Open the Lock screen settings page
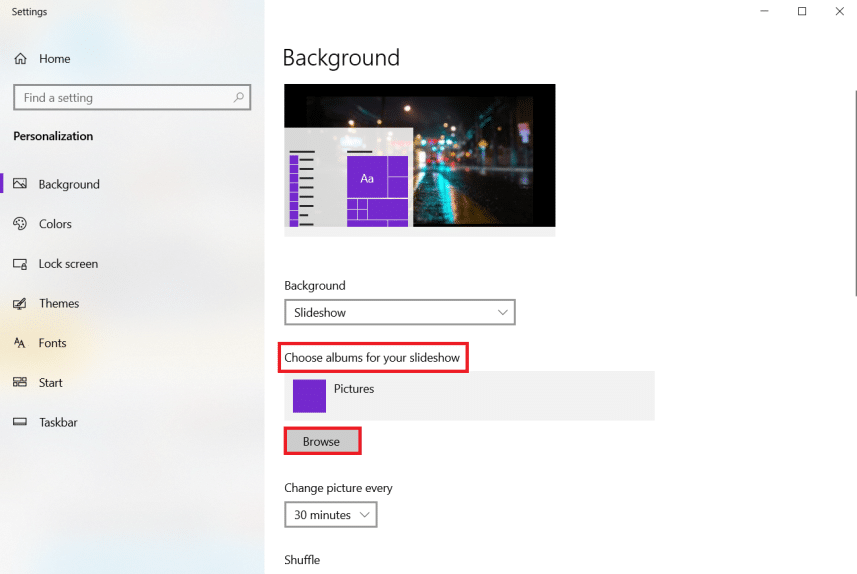857x574 pixels. [68, 264]
